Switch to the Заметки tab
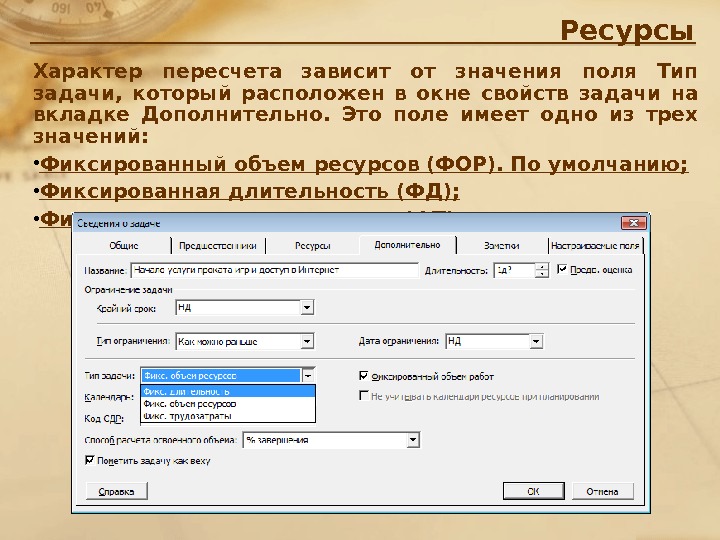Screen dimensions: 720x540 tap(501, 245)
